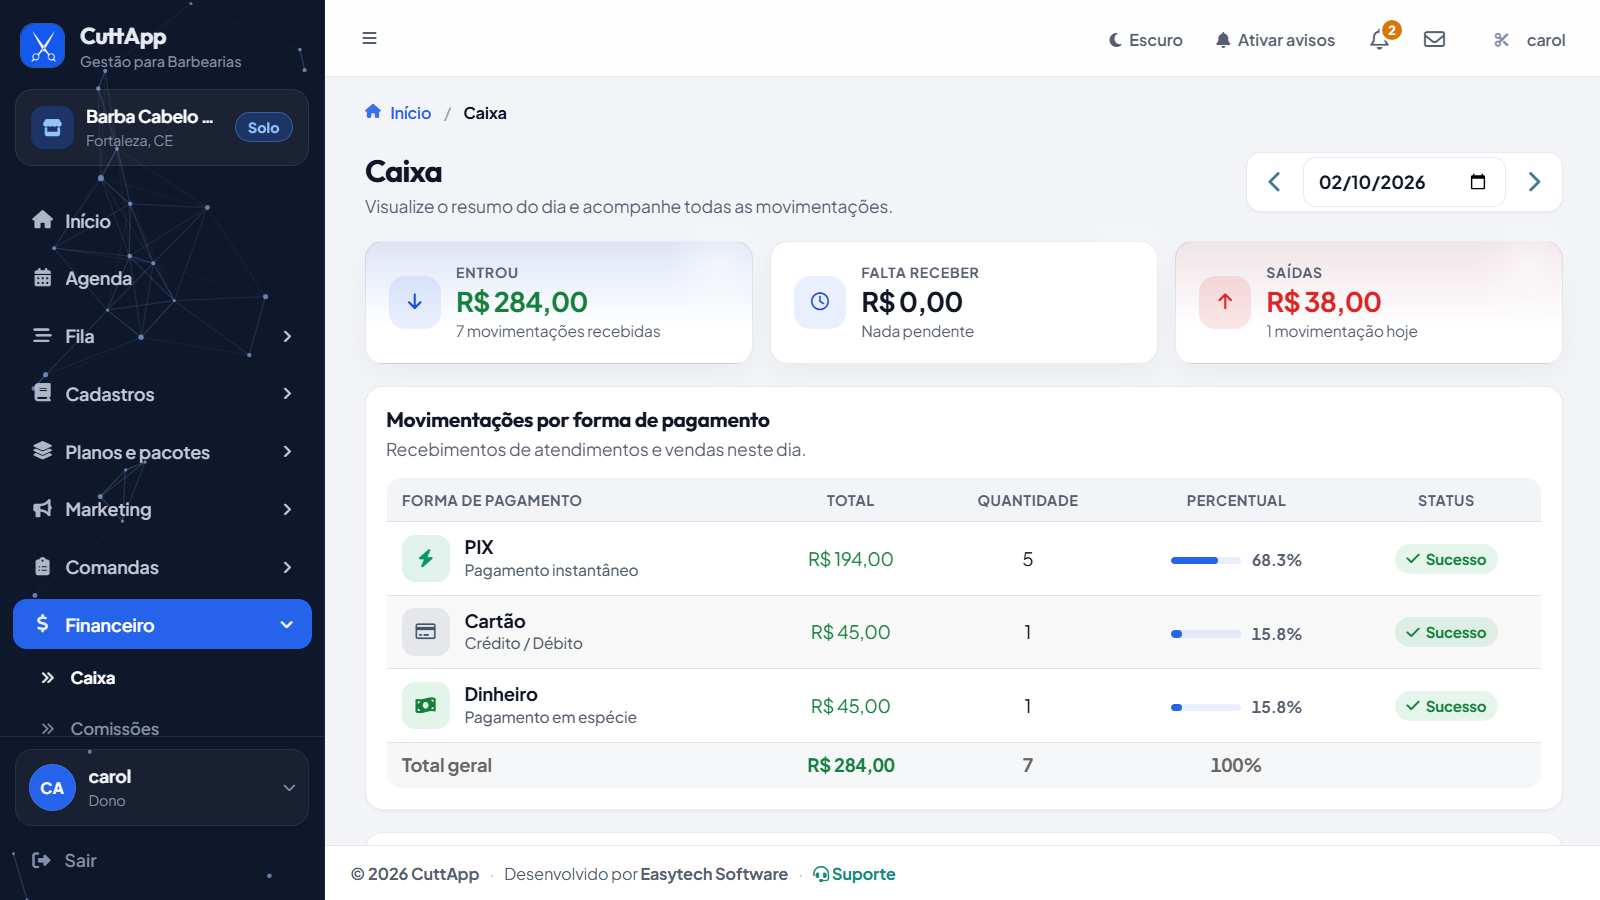
Task: Click the CA user avatar
Action: coord(52,788)
